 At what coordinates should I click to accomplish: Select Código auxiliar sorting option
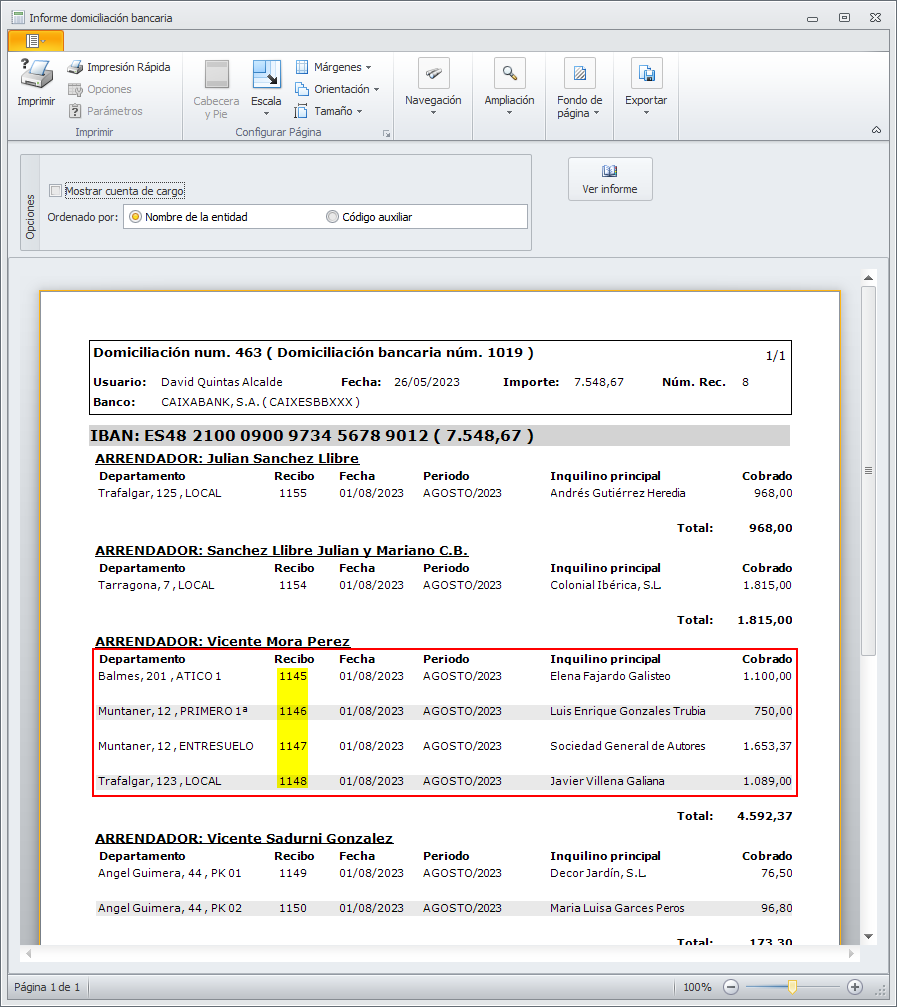pos(333,217)
